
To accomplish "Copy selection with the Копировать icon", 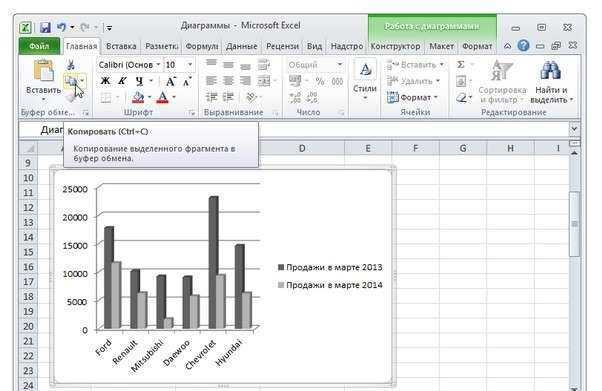I will tap(71, 81).
